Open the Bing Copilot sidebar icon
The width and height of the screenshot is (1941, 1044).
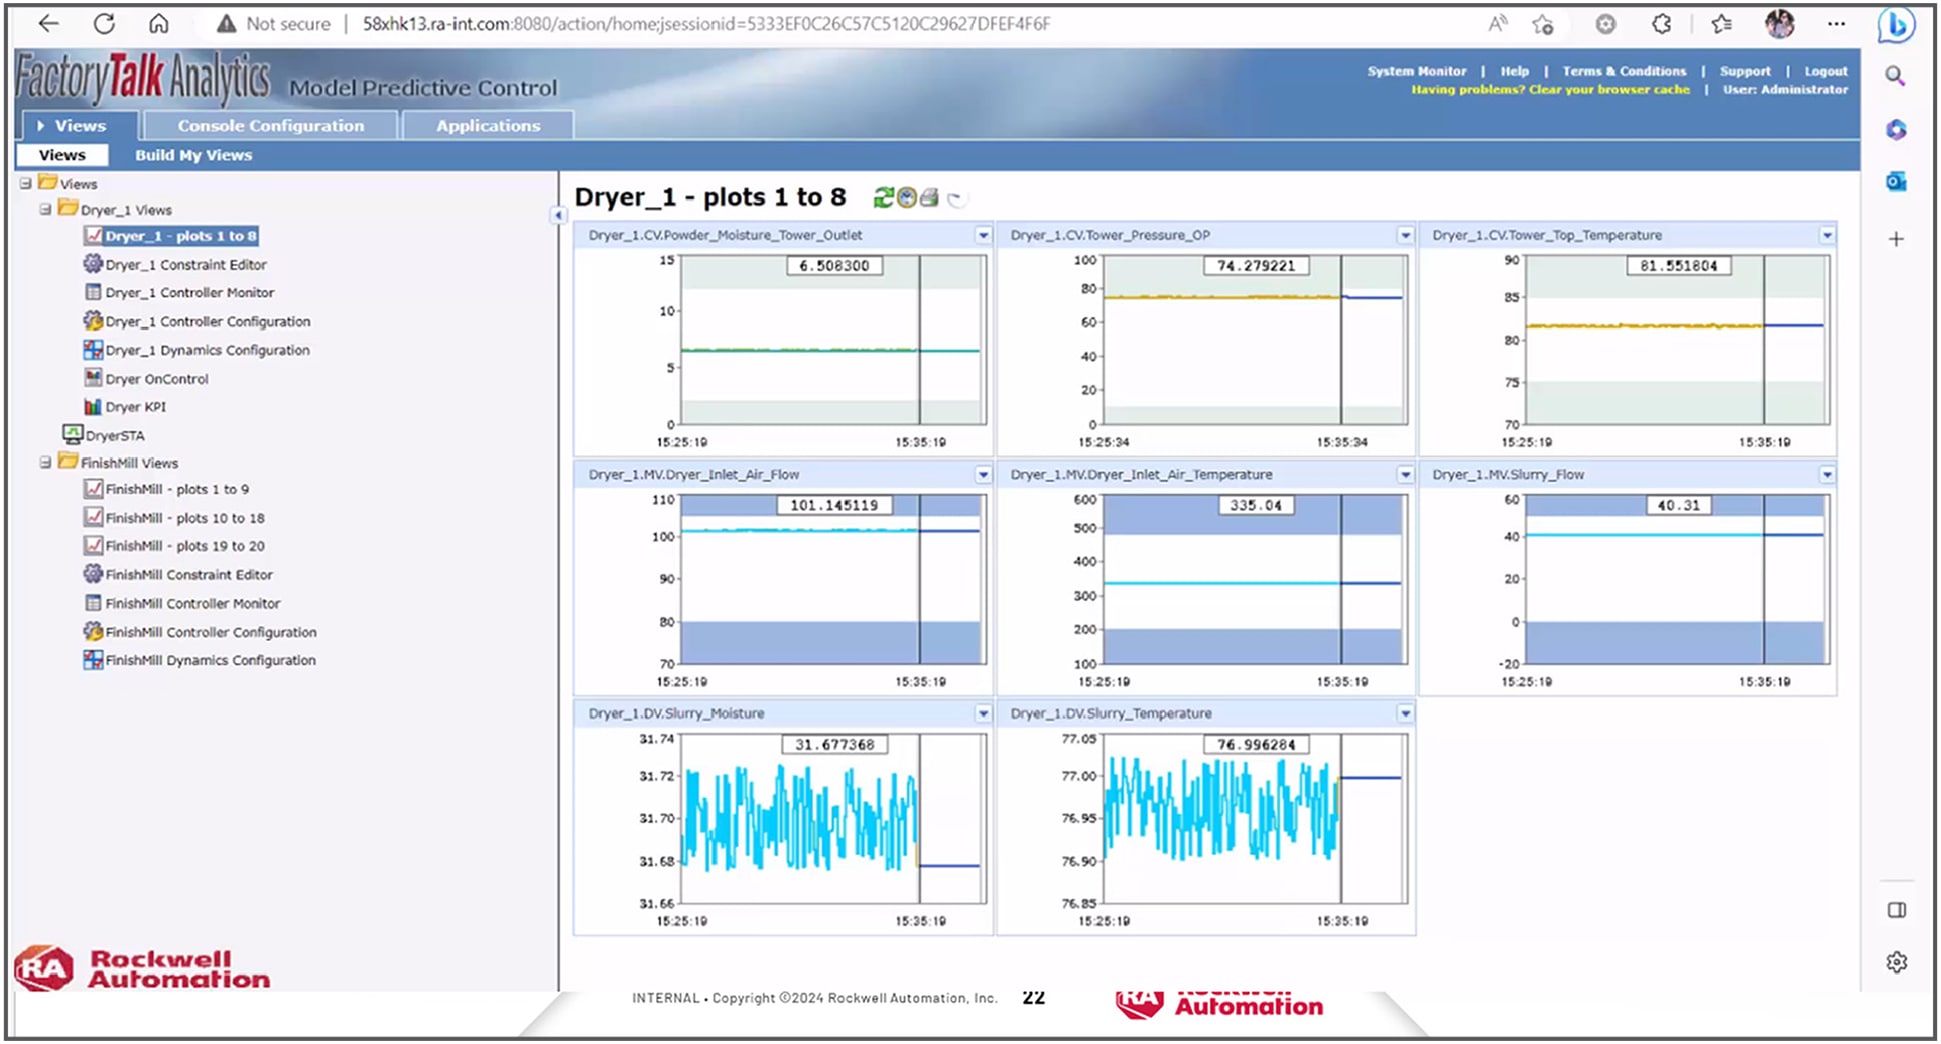click(x=1896, y=25)
